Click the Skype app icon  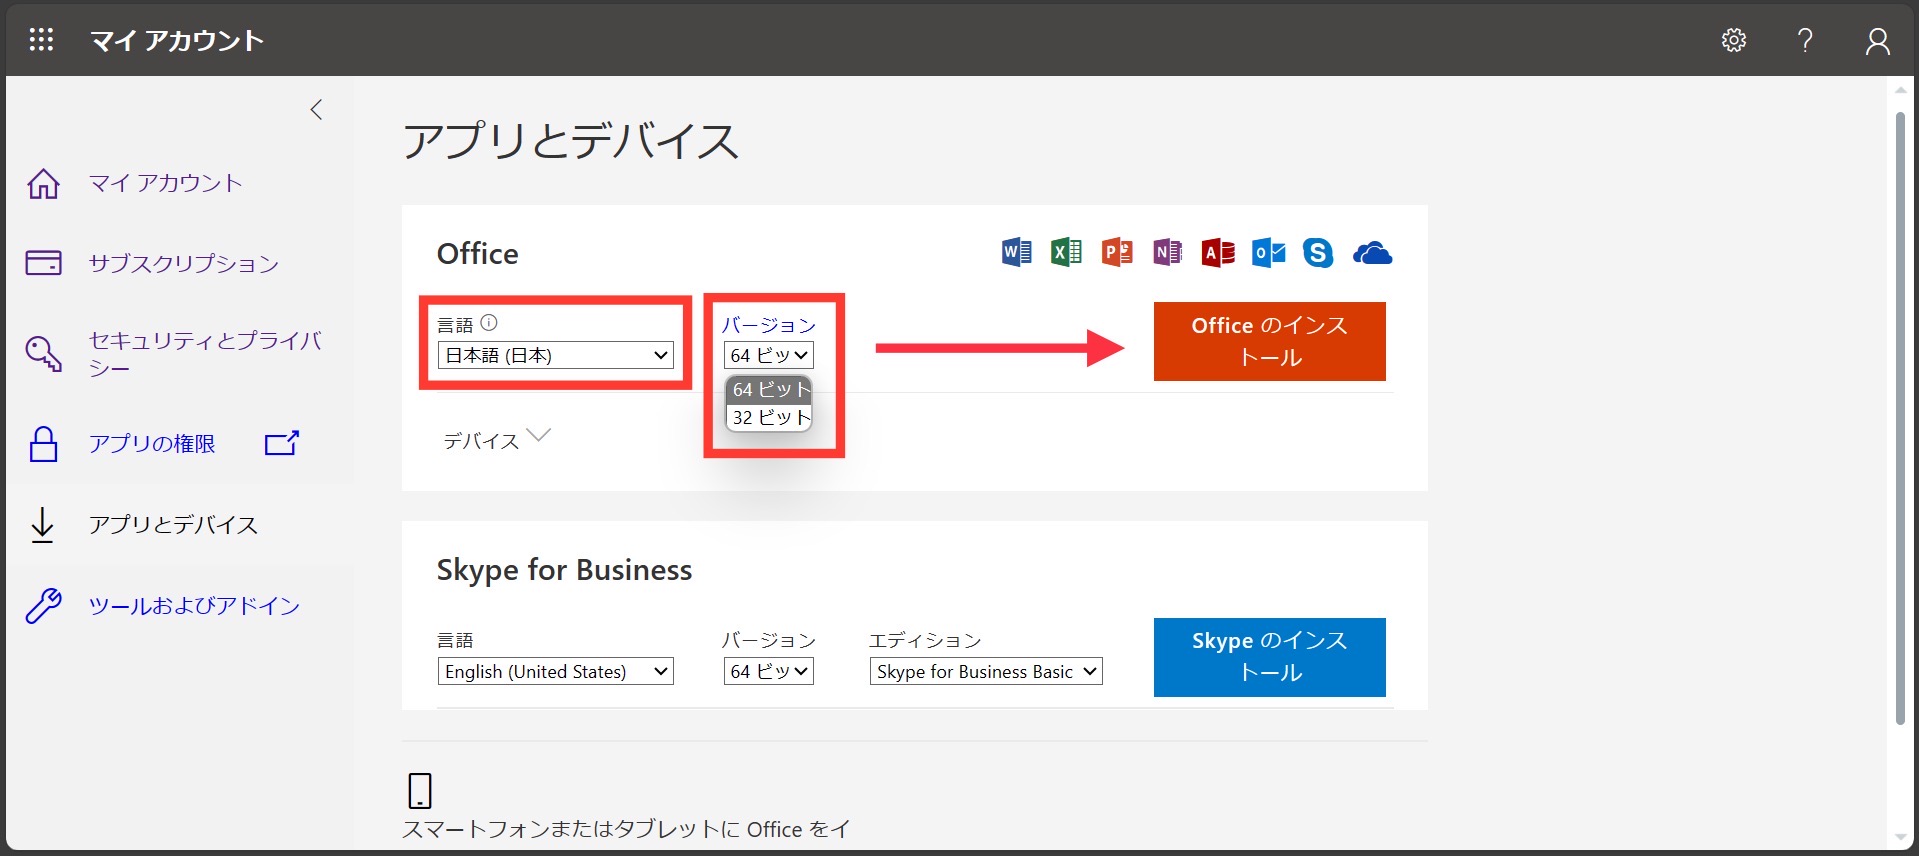(x=1318, y=253)
